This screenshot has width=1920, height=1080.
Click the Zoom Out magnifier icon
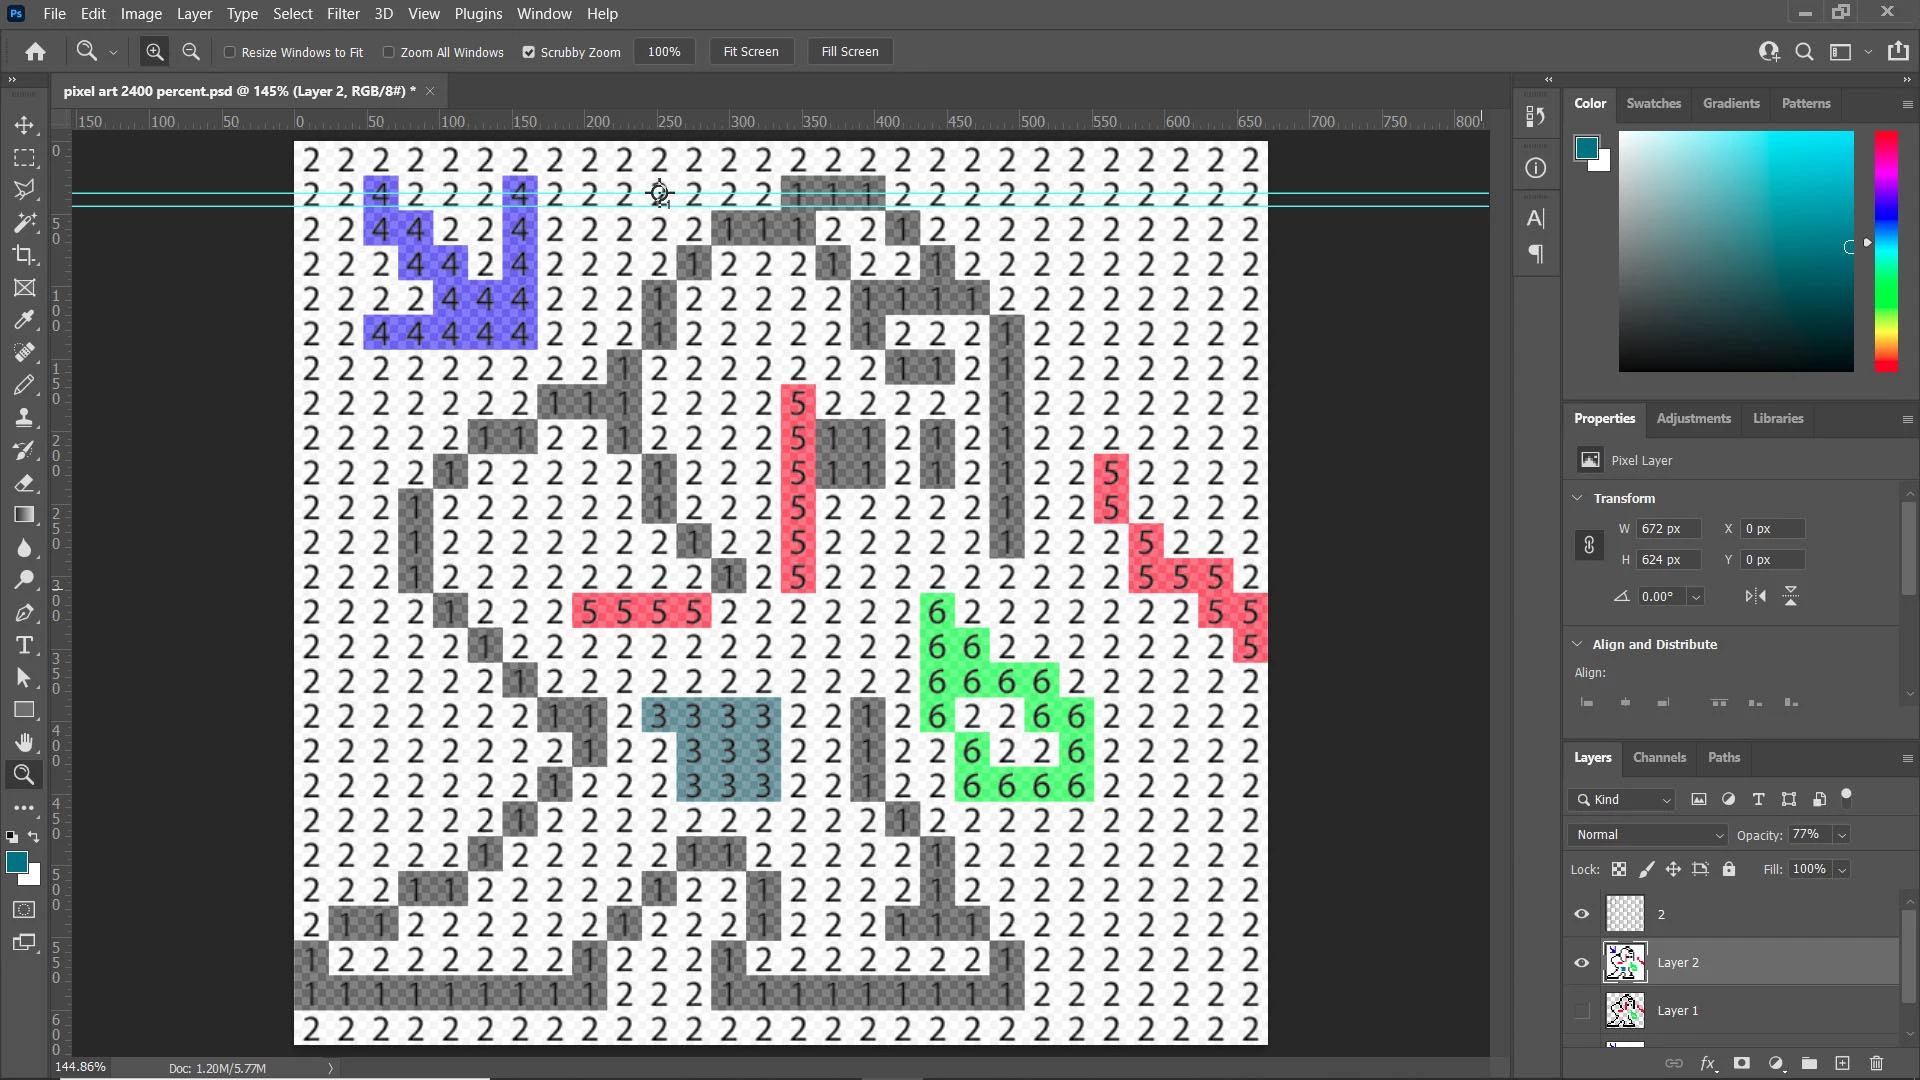(x=191, y=52)
